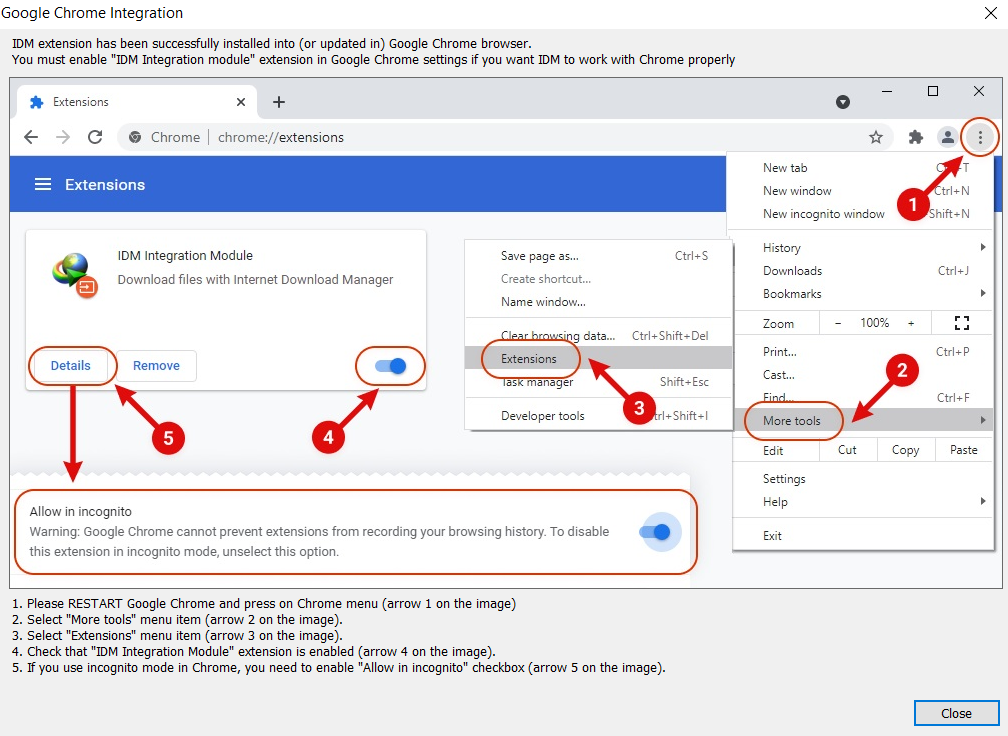This screenshot has width=1008, height=736.
Task: Expand the Help submenu
Action: click(x=863, y=502)
